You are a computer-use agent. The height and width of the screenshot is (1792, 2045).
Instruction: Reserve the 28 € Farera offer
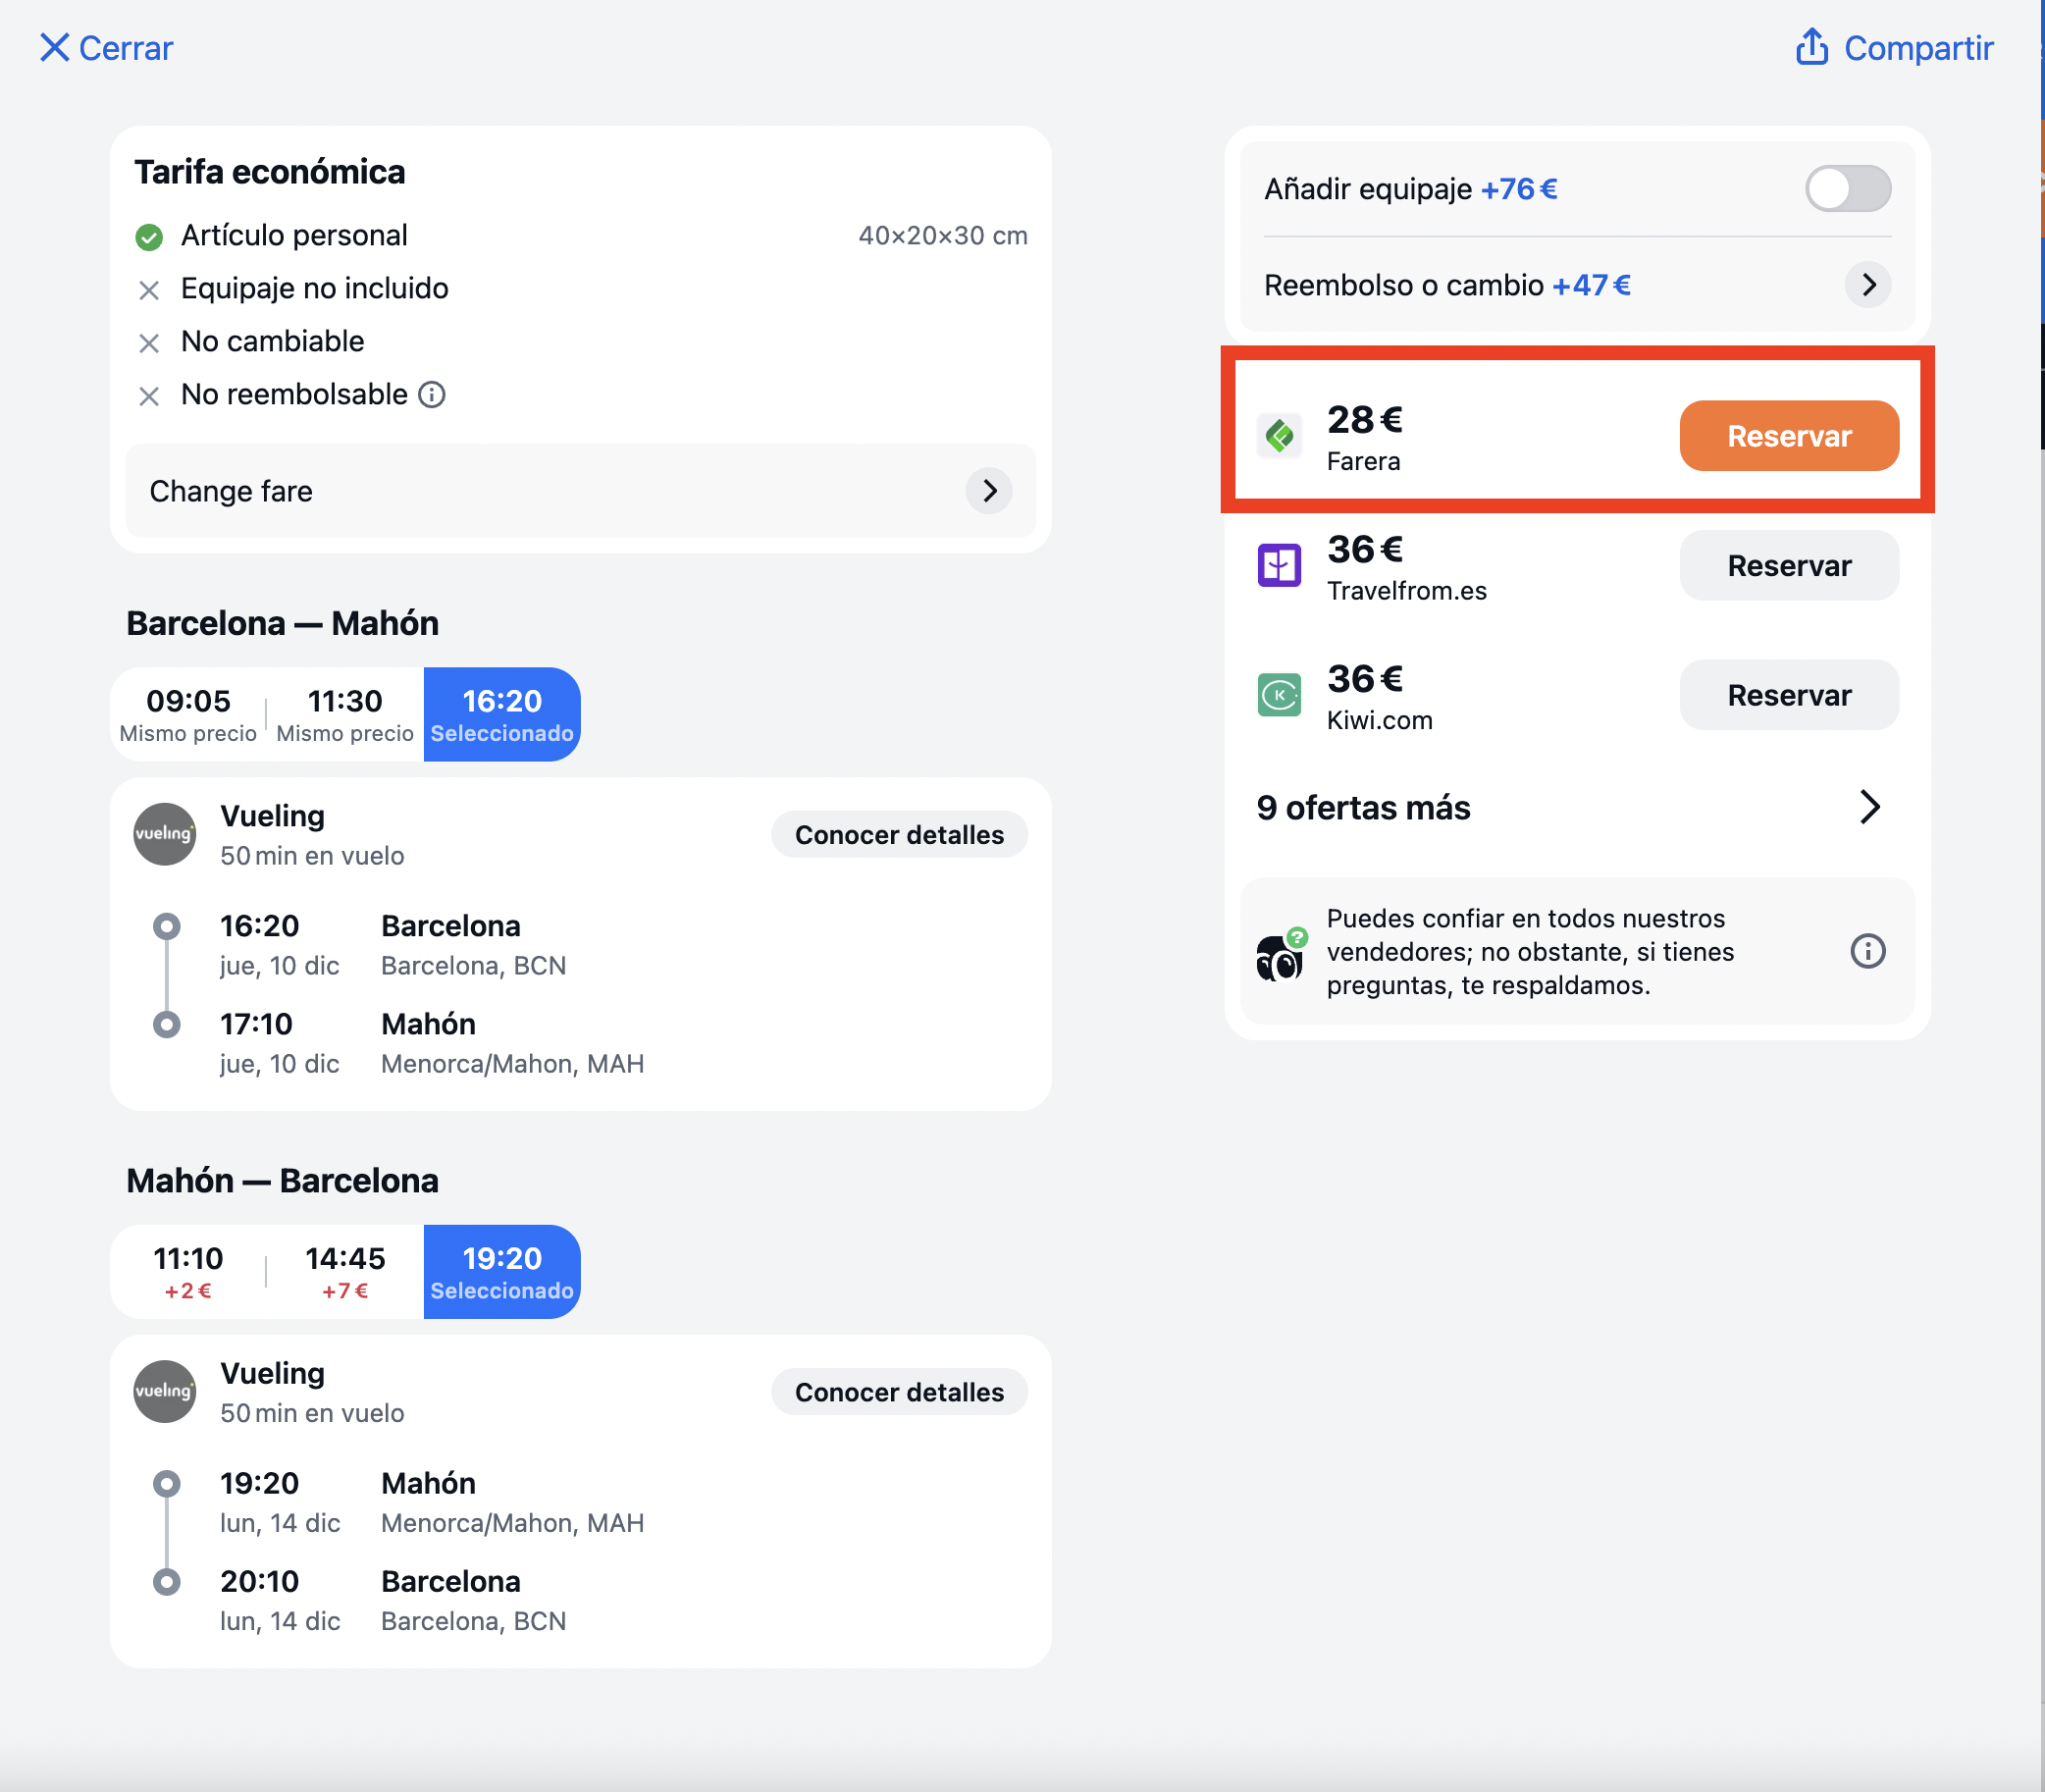click(x=1789, y=436)
